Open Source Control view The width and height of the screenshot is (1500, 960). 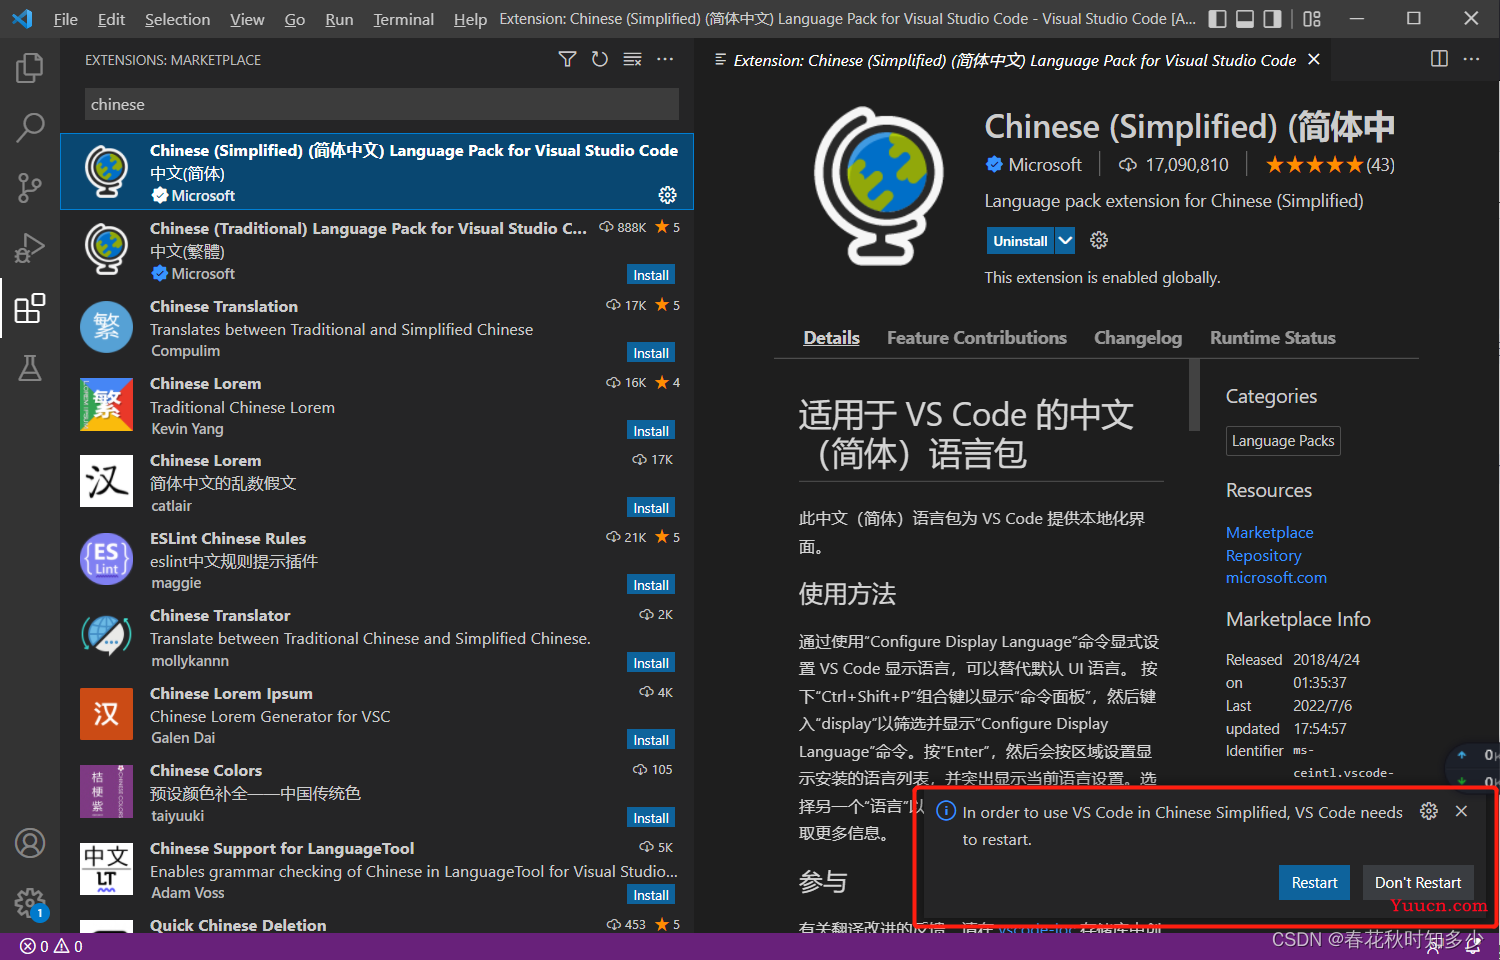[x=30, y=187]
